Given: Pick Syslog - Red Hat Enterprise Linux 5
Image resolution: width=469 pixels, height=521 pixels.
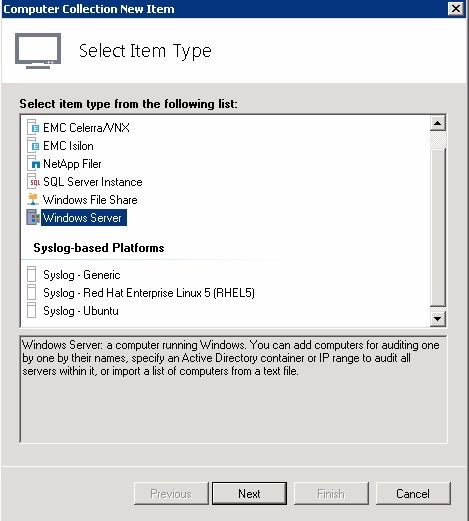Looking at the screenshot, I should click(x=149, y=293).
